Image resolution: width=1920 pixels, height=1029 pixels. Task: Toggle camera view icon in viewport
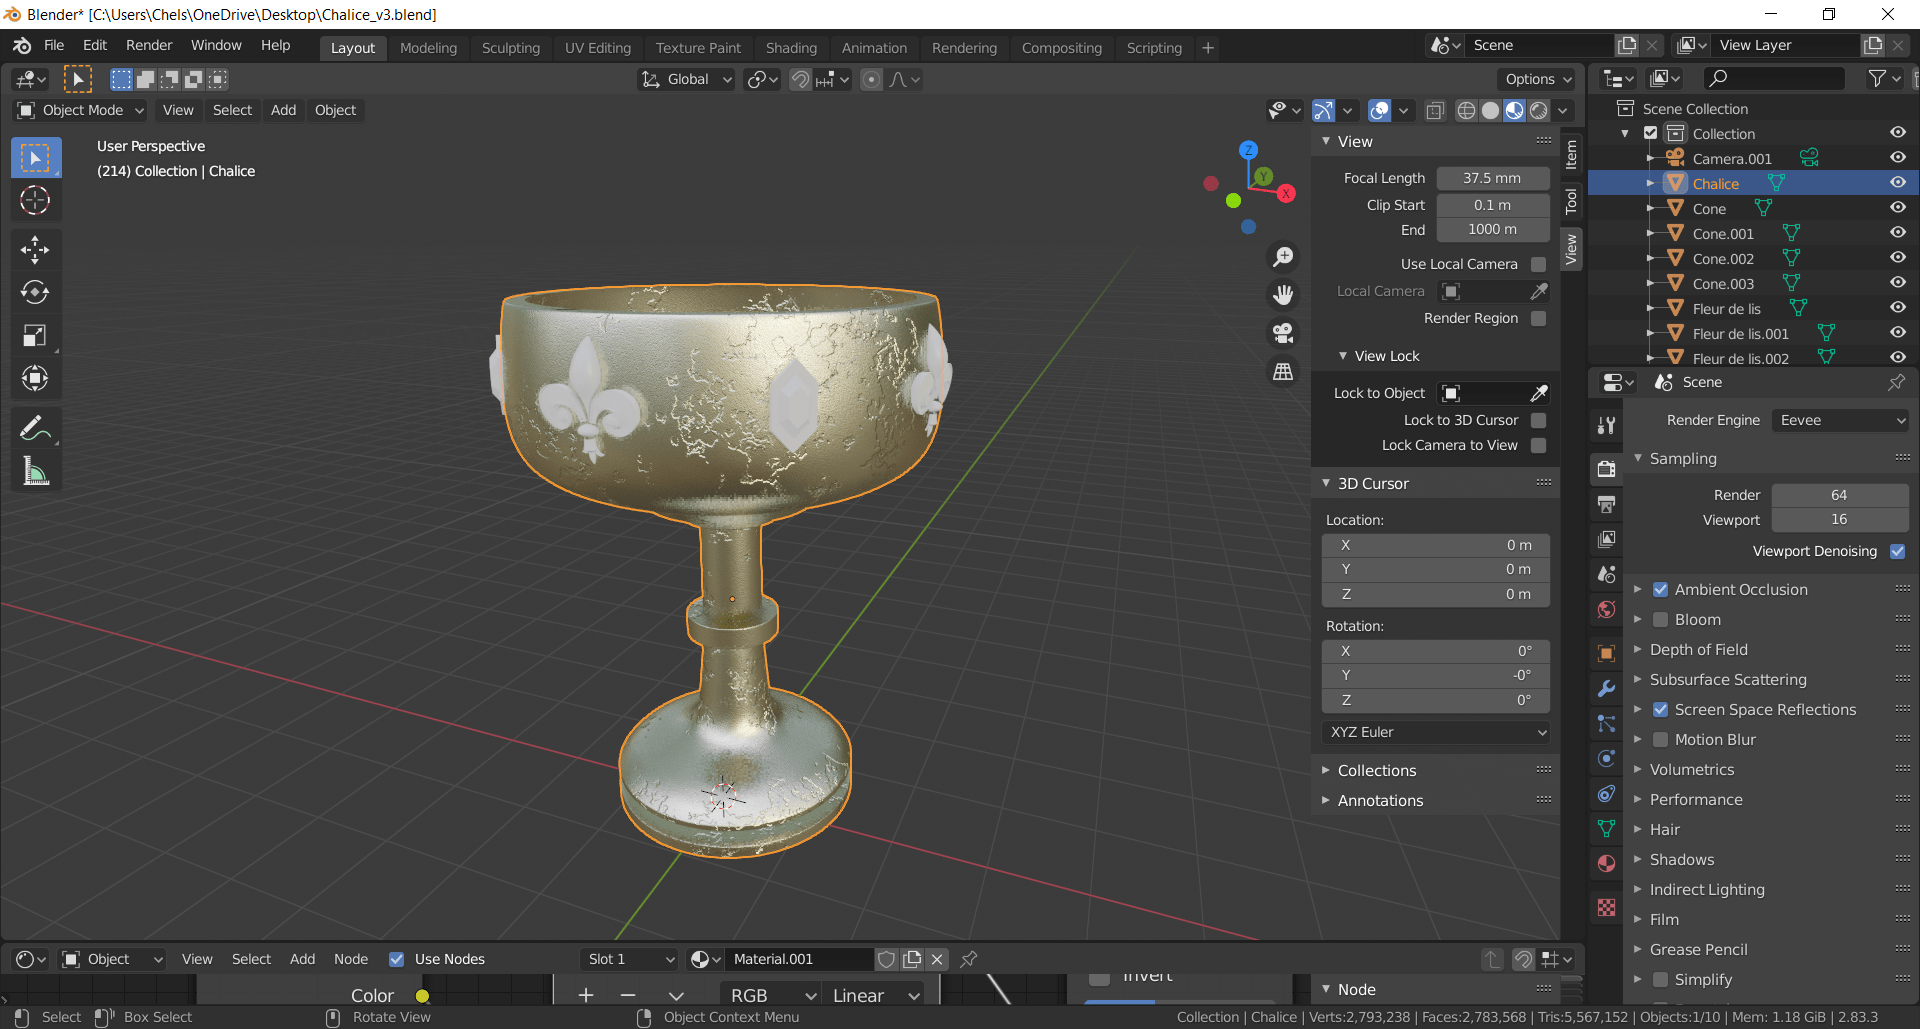(x=1283, y=333)
